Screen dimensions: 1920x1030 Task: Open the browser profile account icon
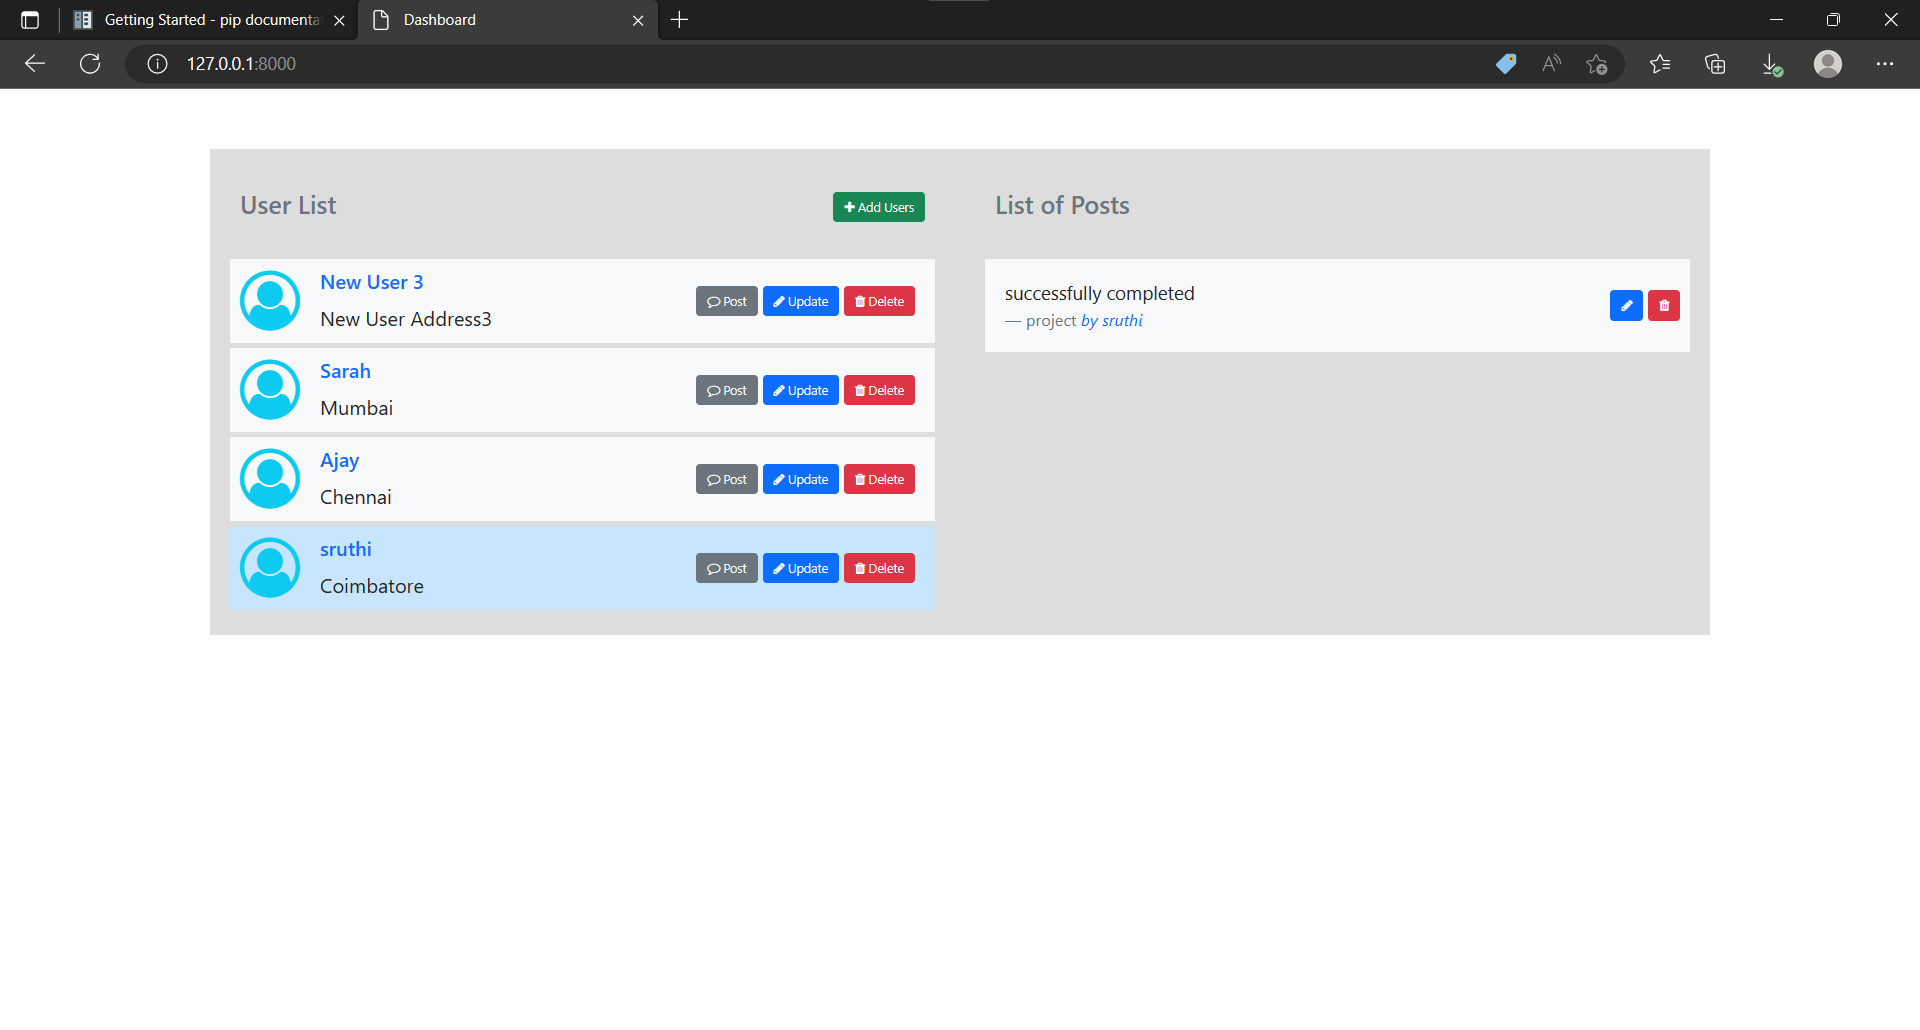(1828, 64)
